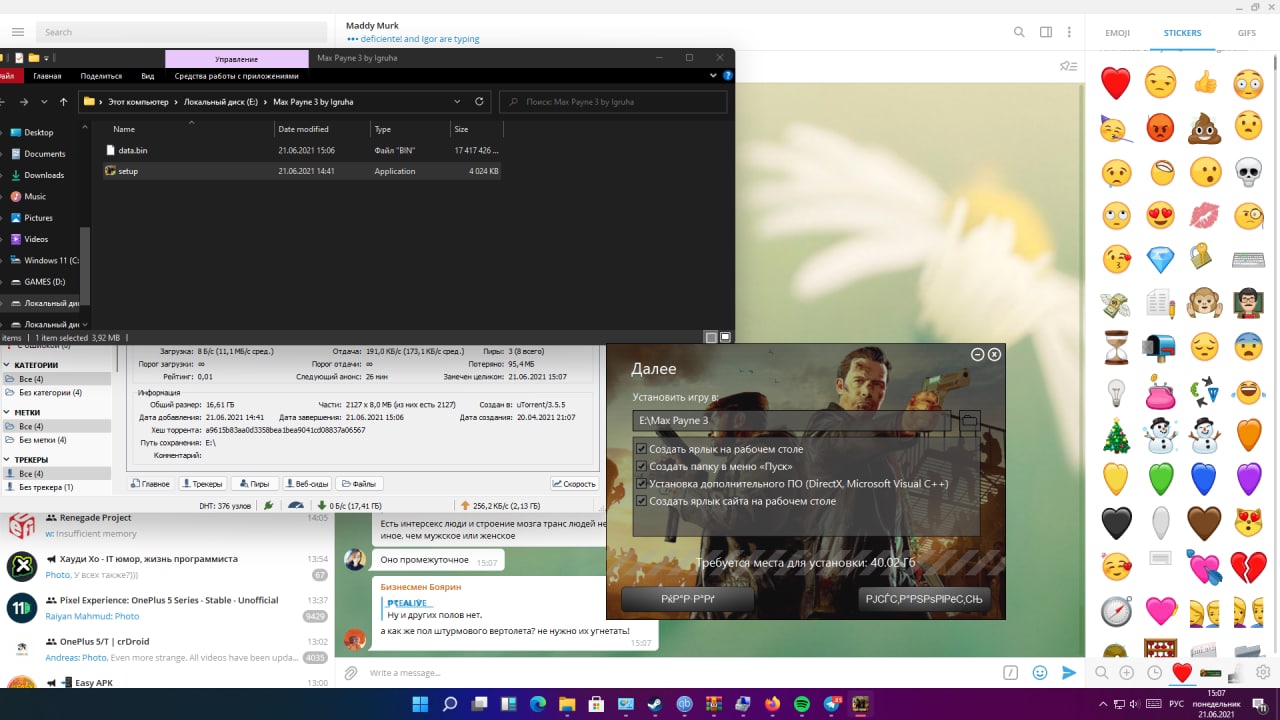Toggle 'Создать ярлык сайта на рабочем столе' checkbox
This screenshot has height=720, width=1280.
(642, 501)
